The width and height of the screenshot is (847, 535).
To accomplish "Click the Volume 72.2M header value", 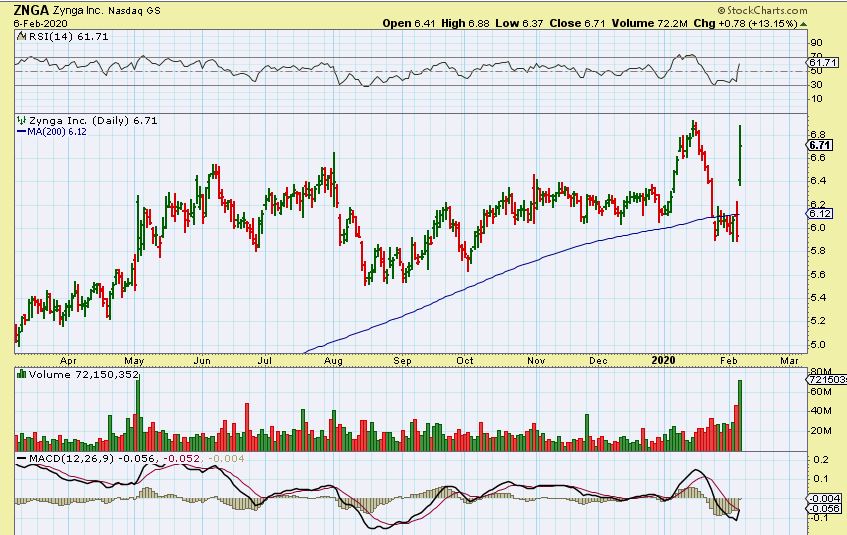I will [x=649, y=23].
